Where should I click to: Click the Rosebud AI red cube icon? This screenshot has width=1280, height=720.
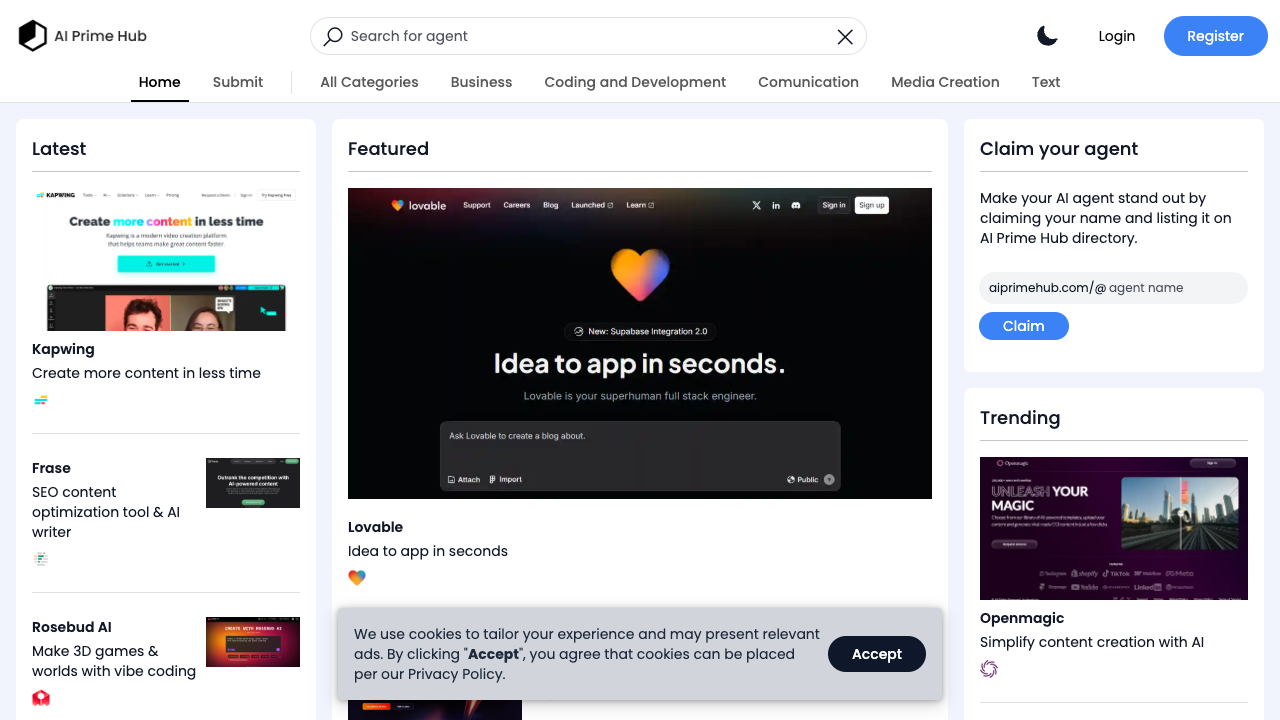(x=40, y=697)
